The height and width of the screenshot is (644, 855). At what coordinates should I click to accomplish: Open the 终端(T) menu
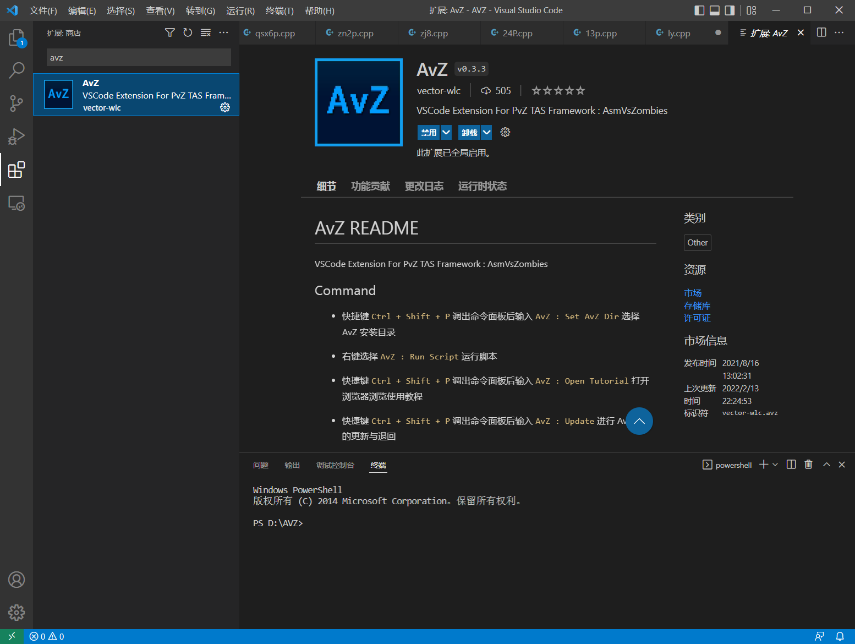(x=279, y=10)
